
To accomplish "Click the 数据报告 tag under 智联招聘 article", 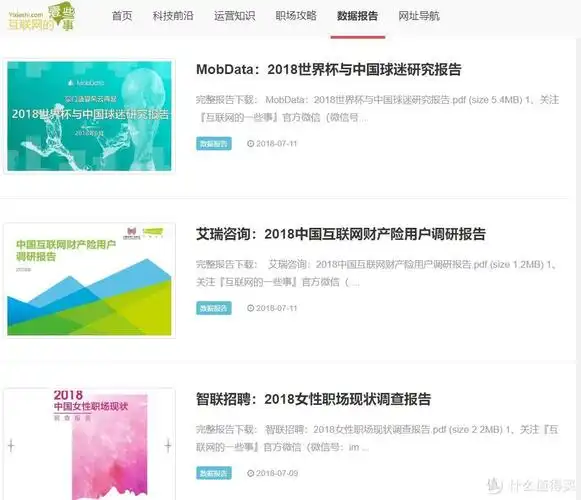I will 214,473.
